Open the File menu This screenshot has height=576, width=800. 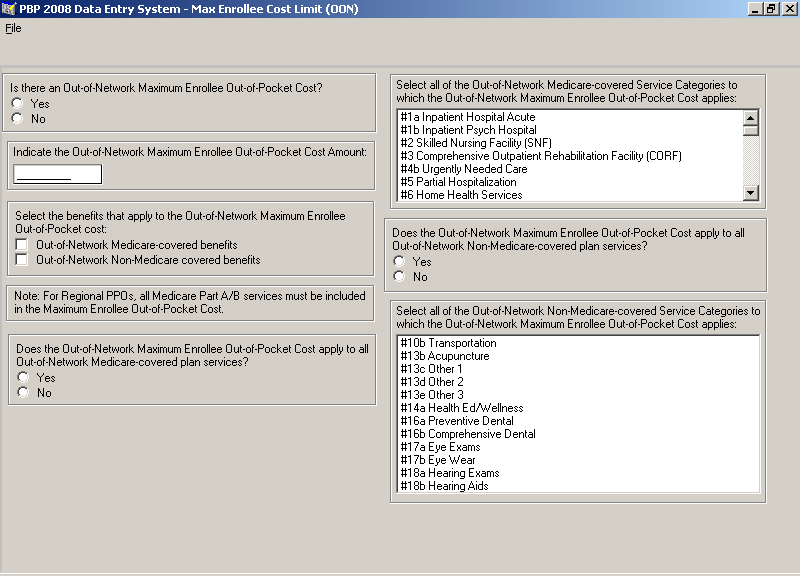[x=13, y=29]
